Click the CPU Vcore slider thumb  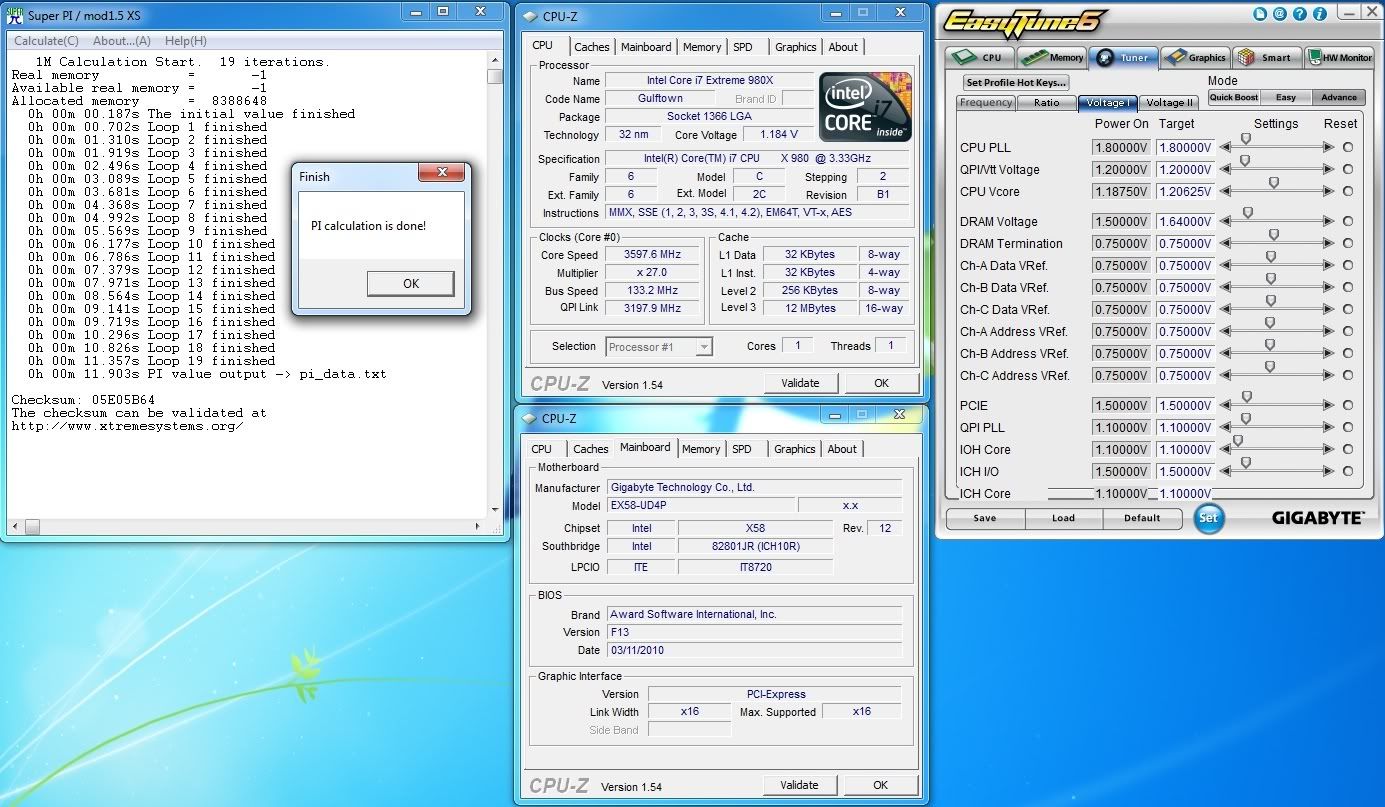(x=1273, y=182)
